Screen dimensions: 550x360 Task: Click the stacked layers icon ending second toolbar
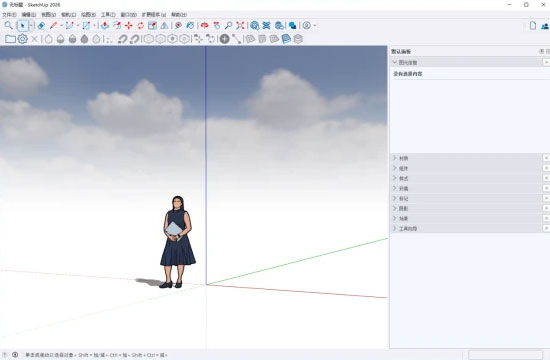coord(298,39)
